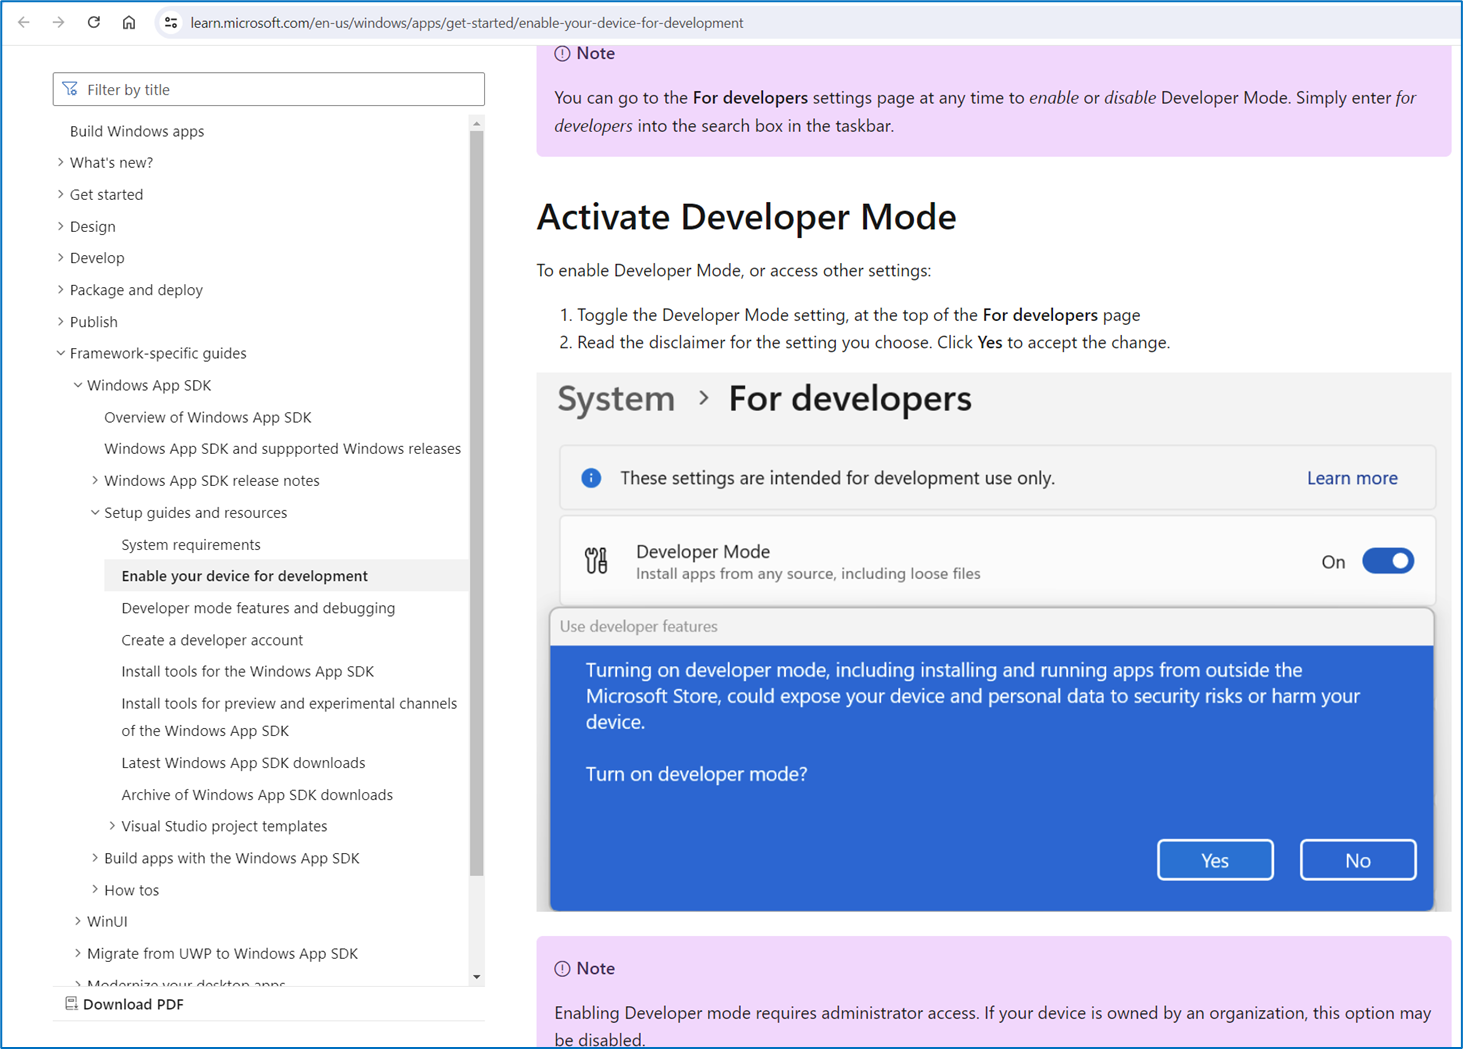The width and height of the screenshot is (1463, 1049).
Task: Open site information icon in address bar
Action: pyautogui.click(x=171, y=22)
